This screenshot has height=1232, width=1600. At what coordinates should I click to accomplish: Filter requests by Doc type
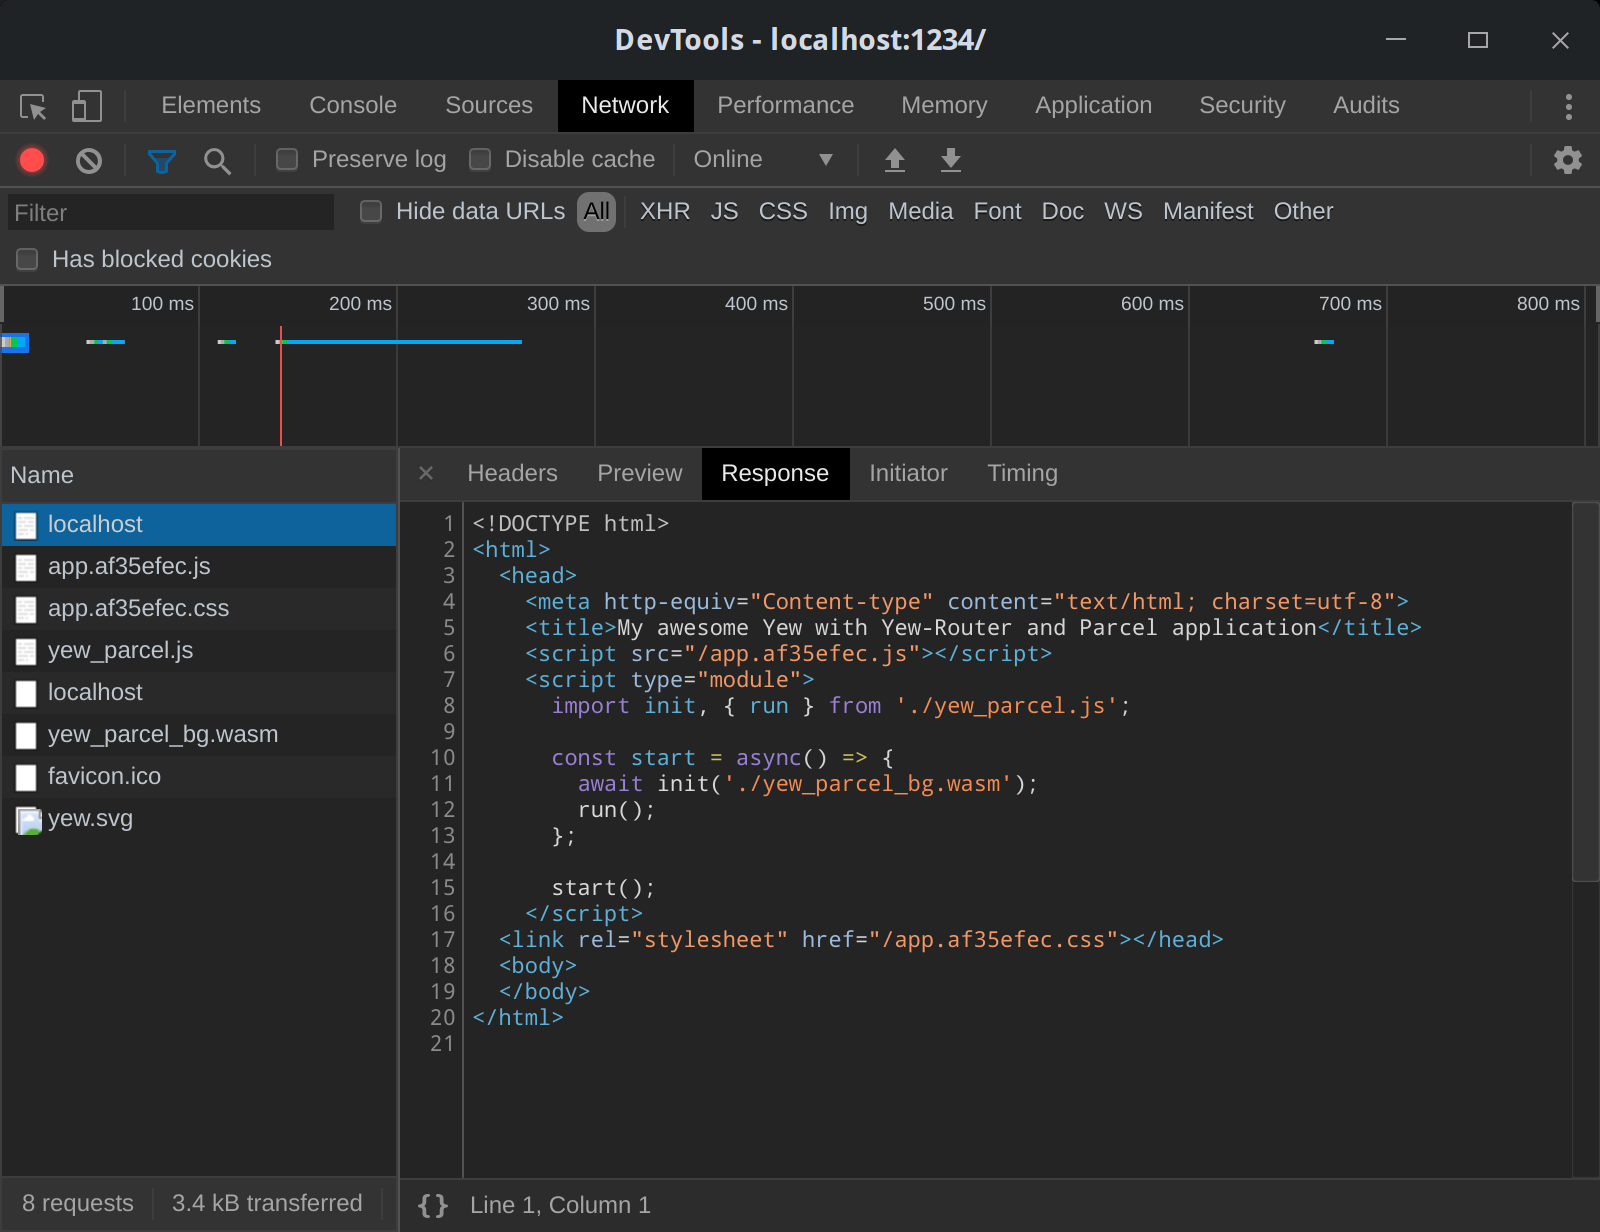pyautogui.click(x=1063, y=212)
